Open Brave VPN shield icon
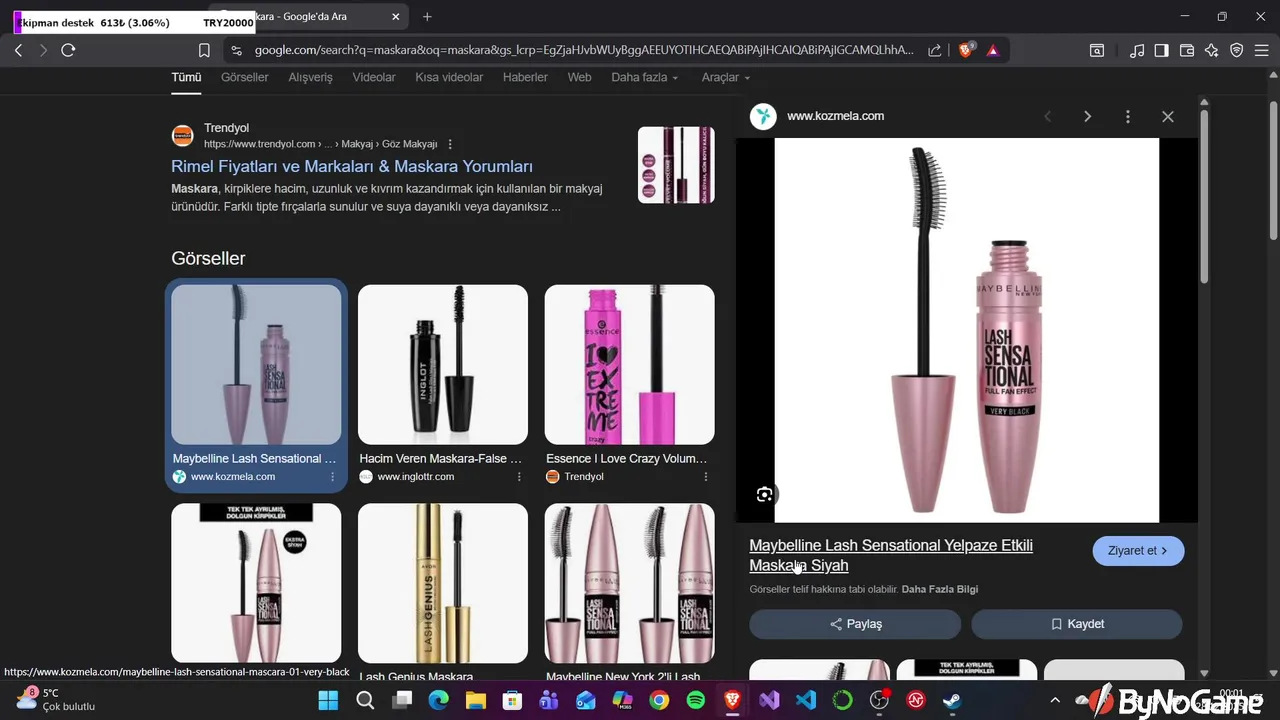This screenshot has height=720, width=1280. (x=1236, y=50)
